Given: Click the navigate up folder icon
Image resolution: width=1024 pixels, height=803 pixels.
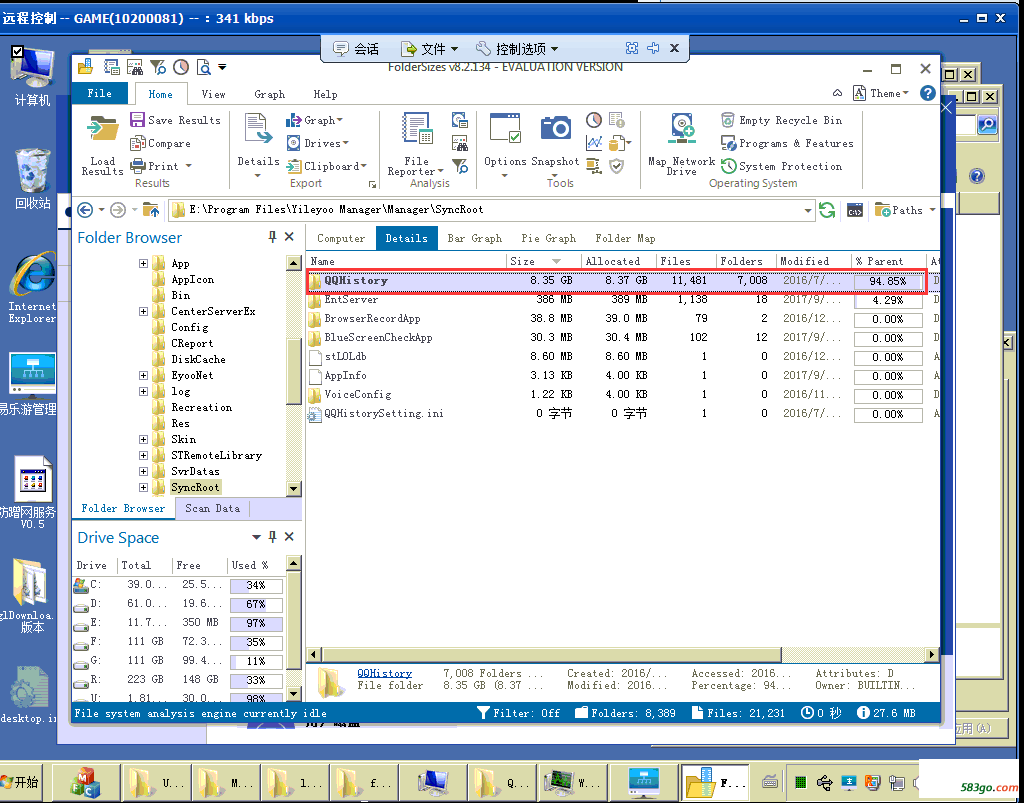Looking at the screenshot, I should tap(151, 210).
